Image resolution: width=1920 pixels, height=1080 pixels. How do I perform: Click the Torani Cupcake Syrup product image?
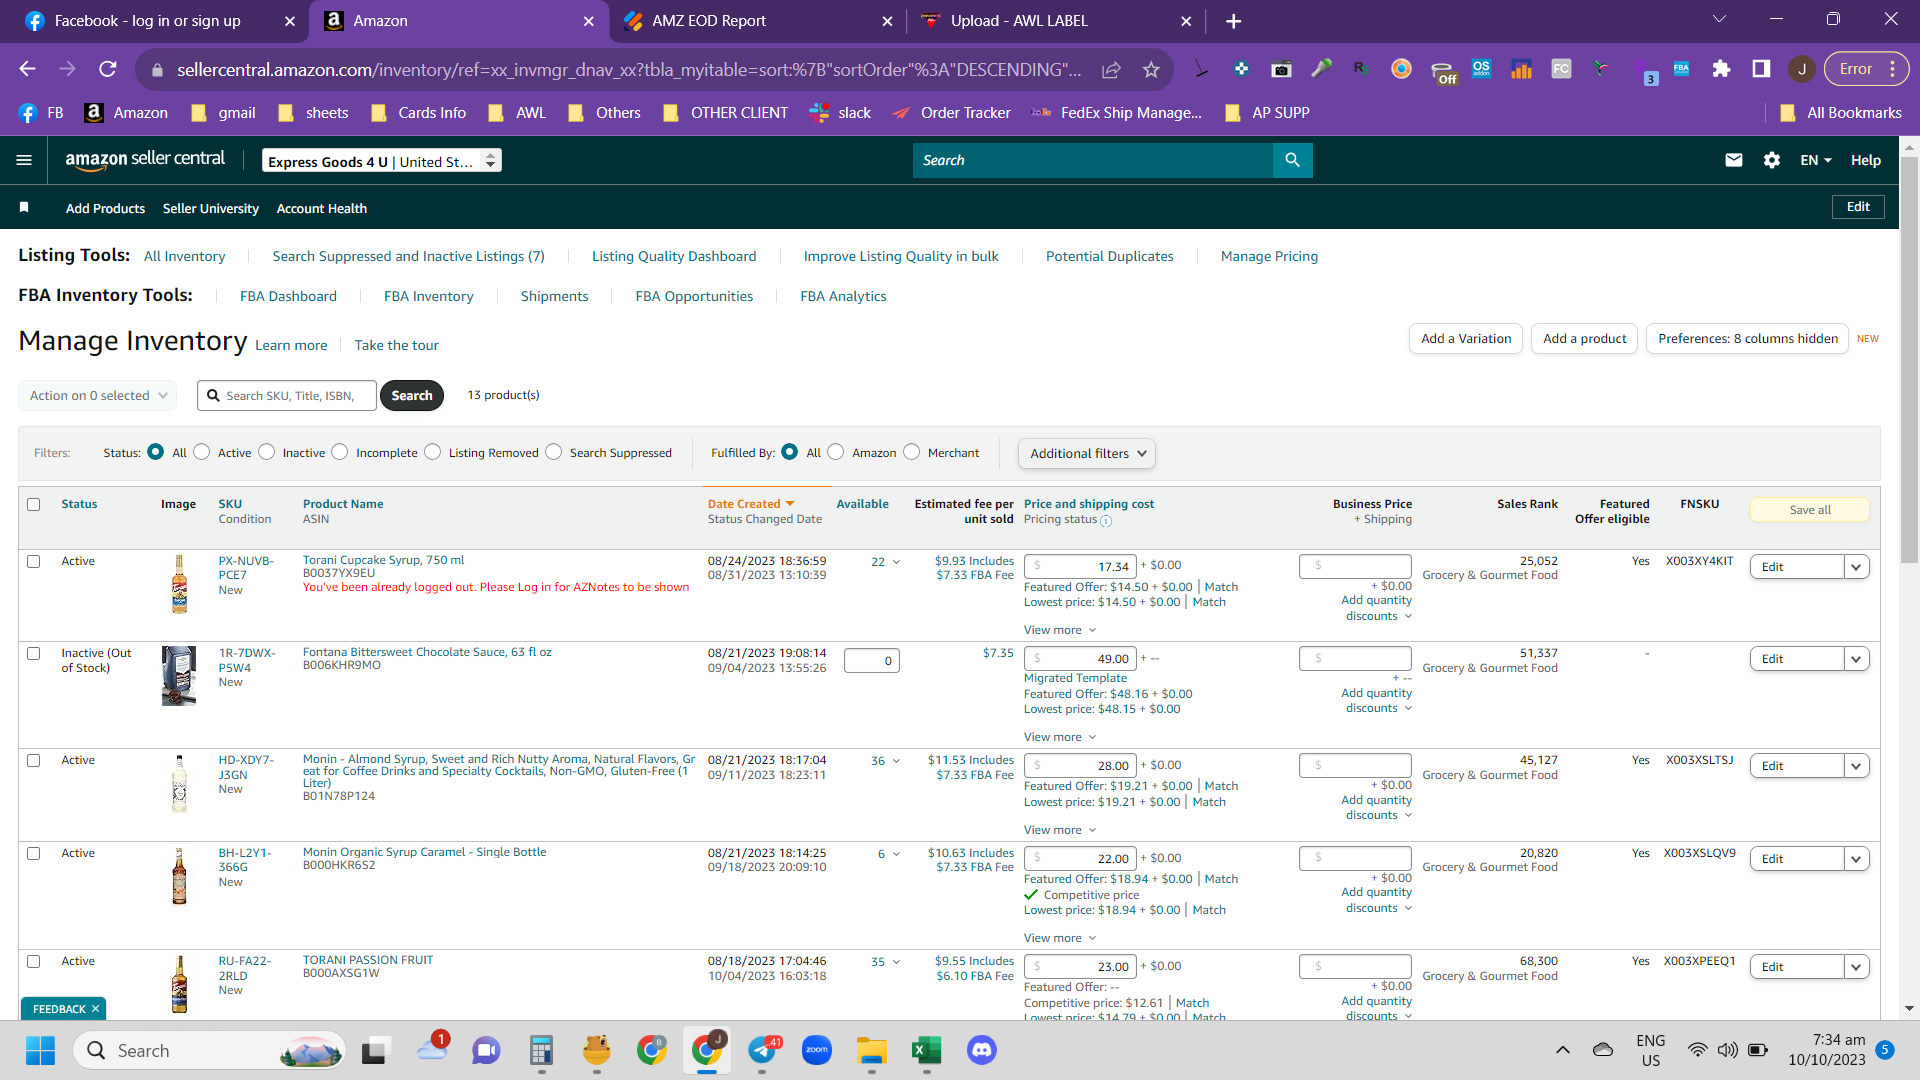point(180,584)
